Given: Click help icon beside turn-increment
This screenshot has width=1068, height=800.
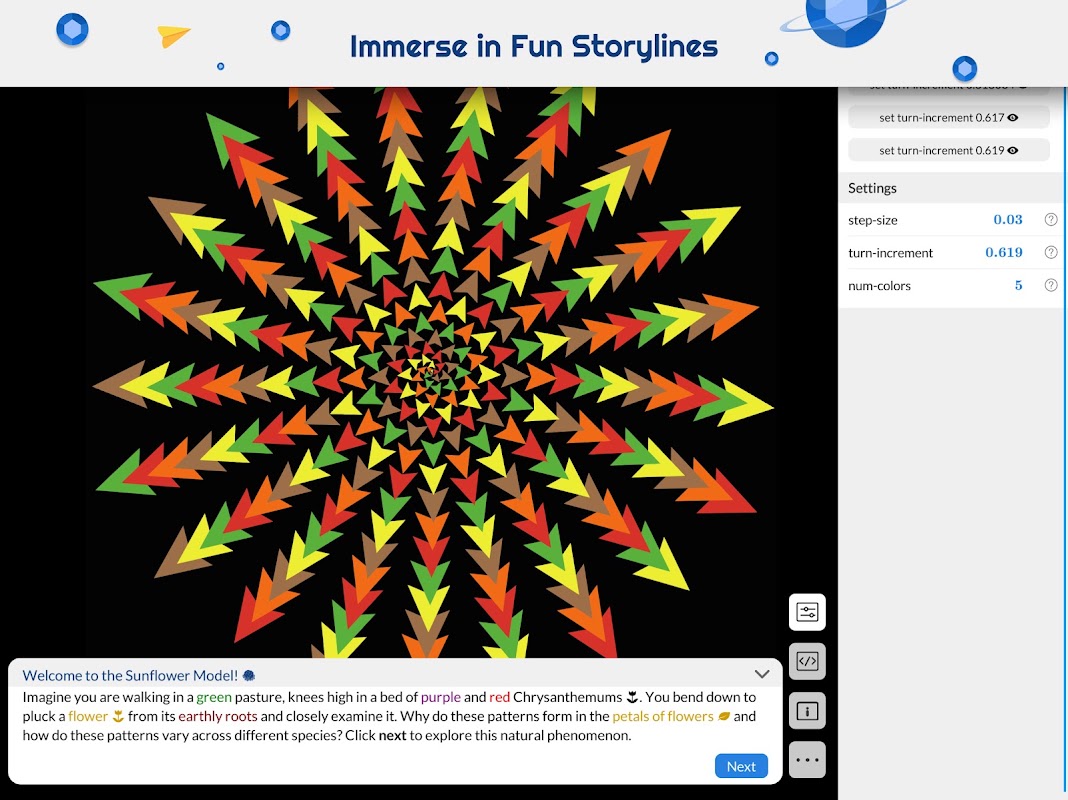Looking at the screenshot, I should [1051, 253].
